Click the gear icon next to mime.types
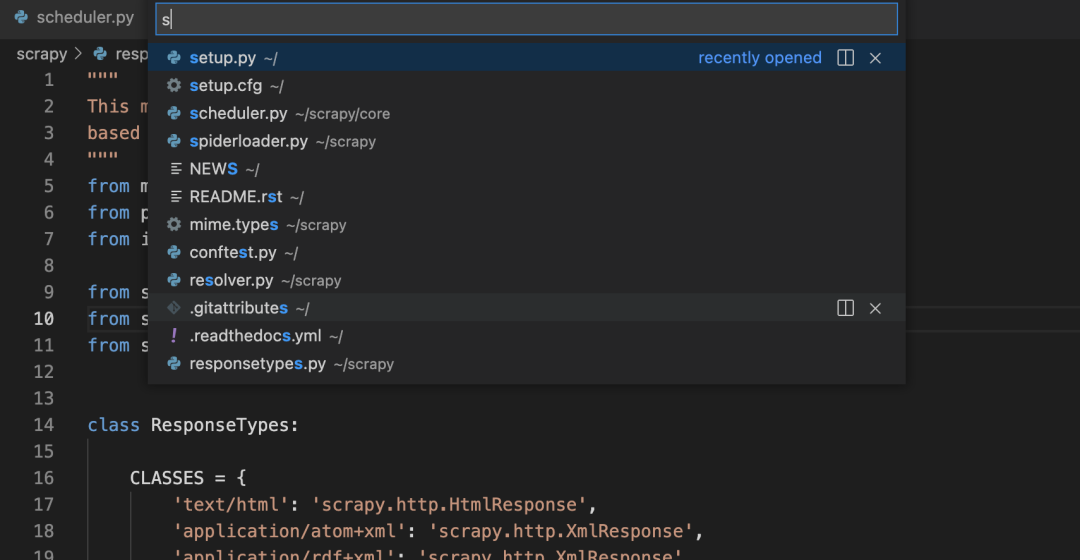1080x560 pixels. coord(174,225)
